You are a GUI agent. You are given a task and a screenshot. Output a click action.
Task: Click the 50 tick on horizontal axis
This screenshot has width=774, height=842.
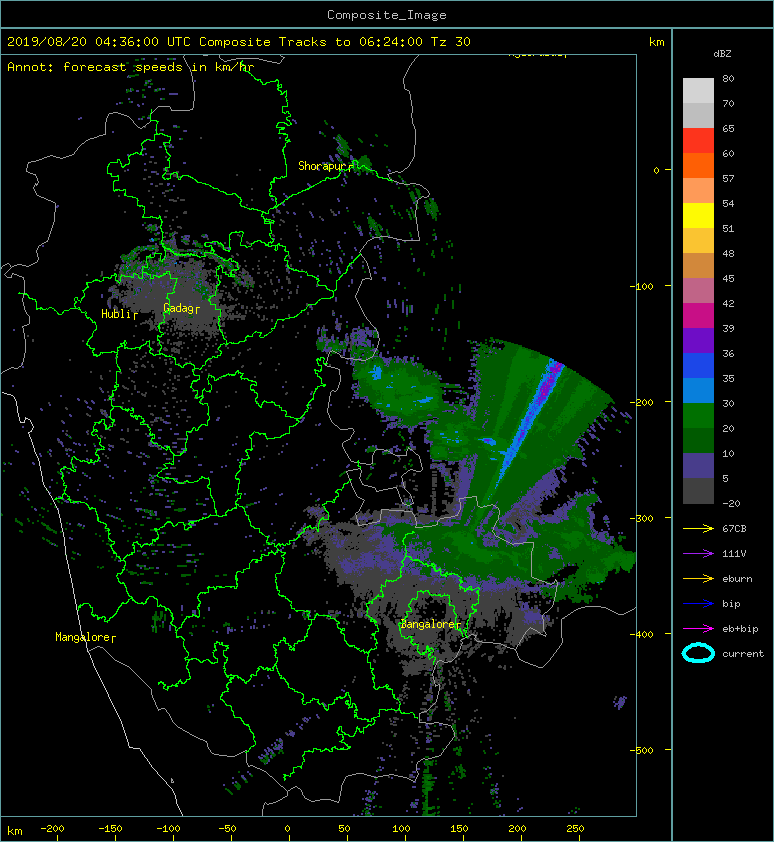(344, 829)
